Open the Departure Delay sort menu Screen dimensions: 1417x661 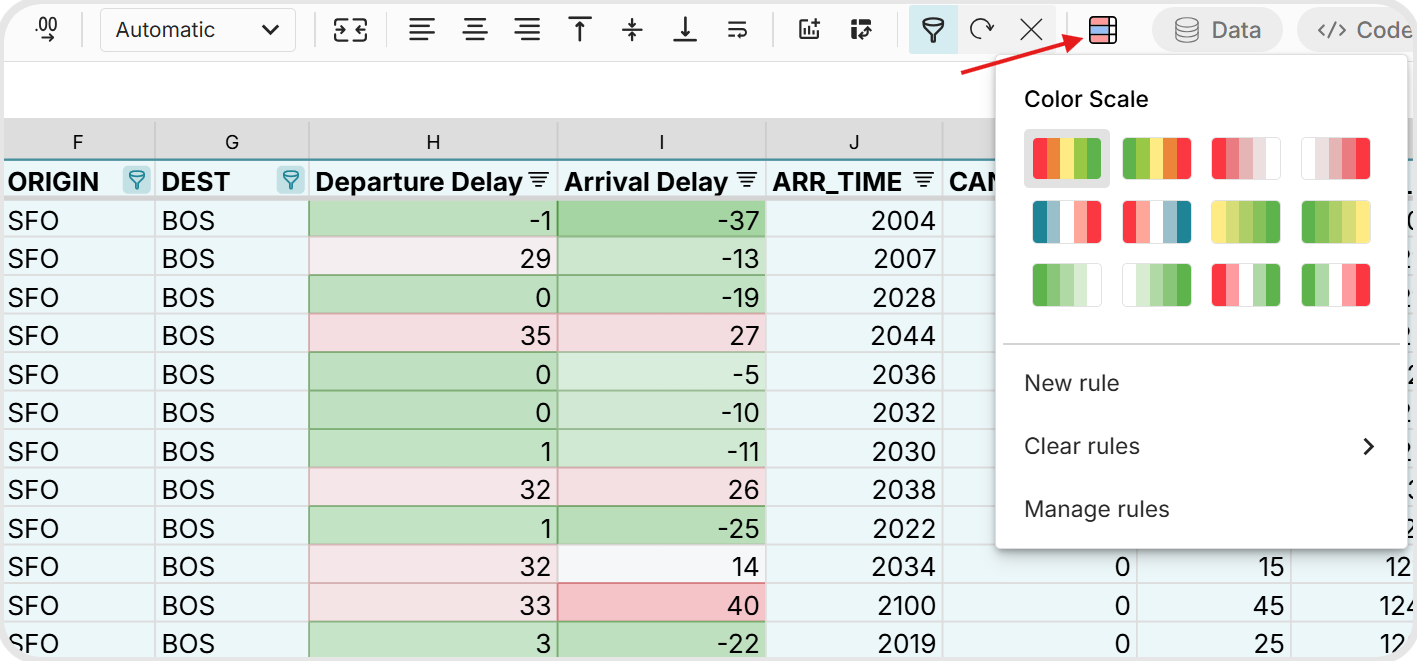point(538,181)
